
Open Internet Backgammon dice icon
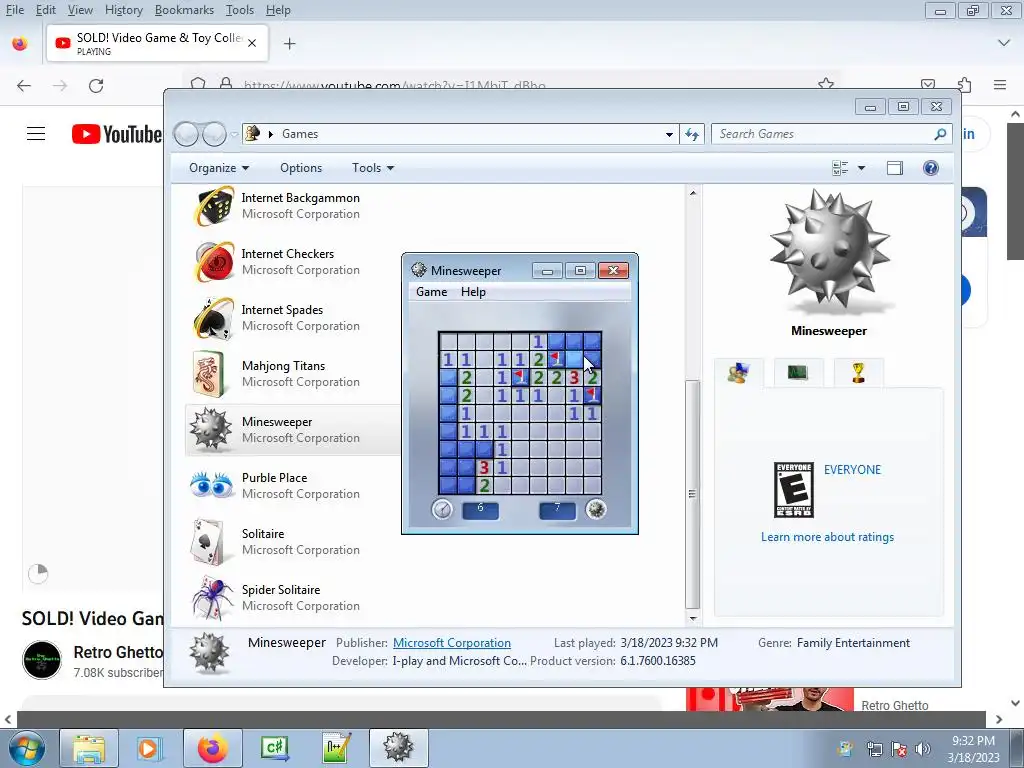(x=214, y=206)
